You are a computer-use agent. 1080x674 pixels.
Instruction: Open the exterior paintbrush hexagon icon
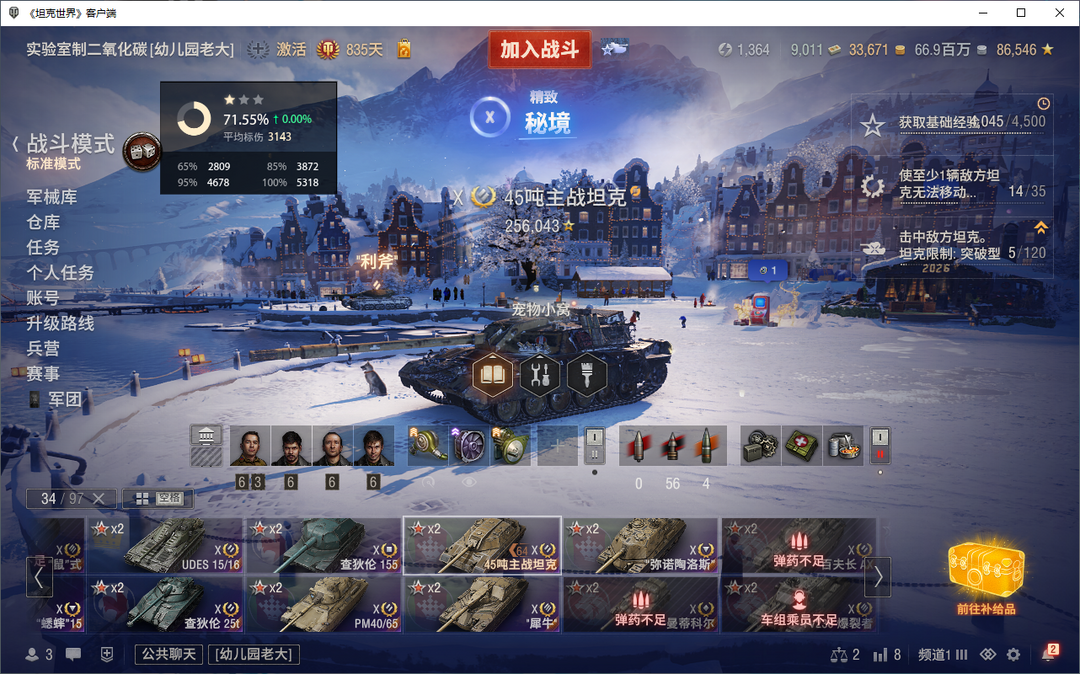click(587, 375)
